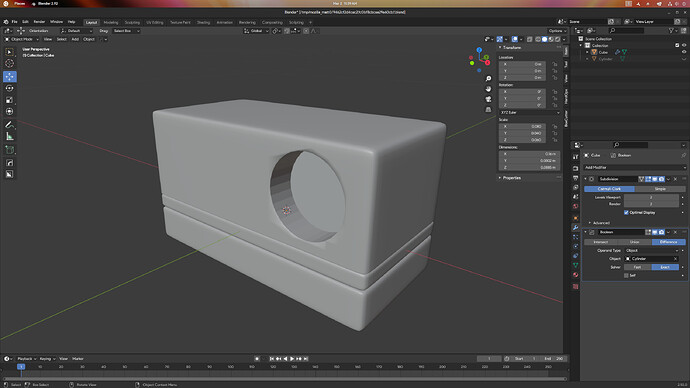The width and height of the screenshot is (690, 388).
Task: Open the viewport Options dropdown
Action: [557, 31]
